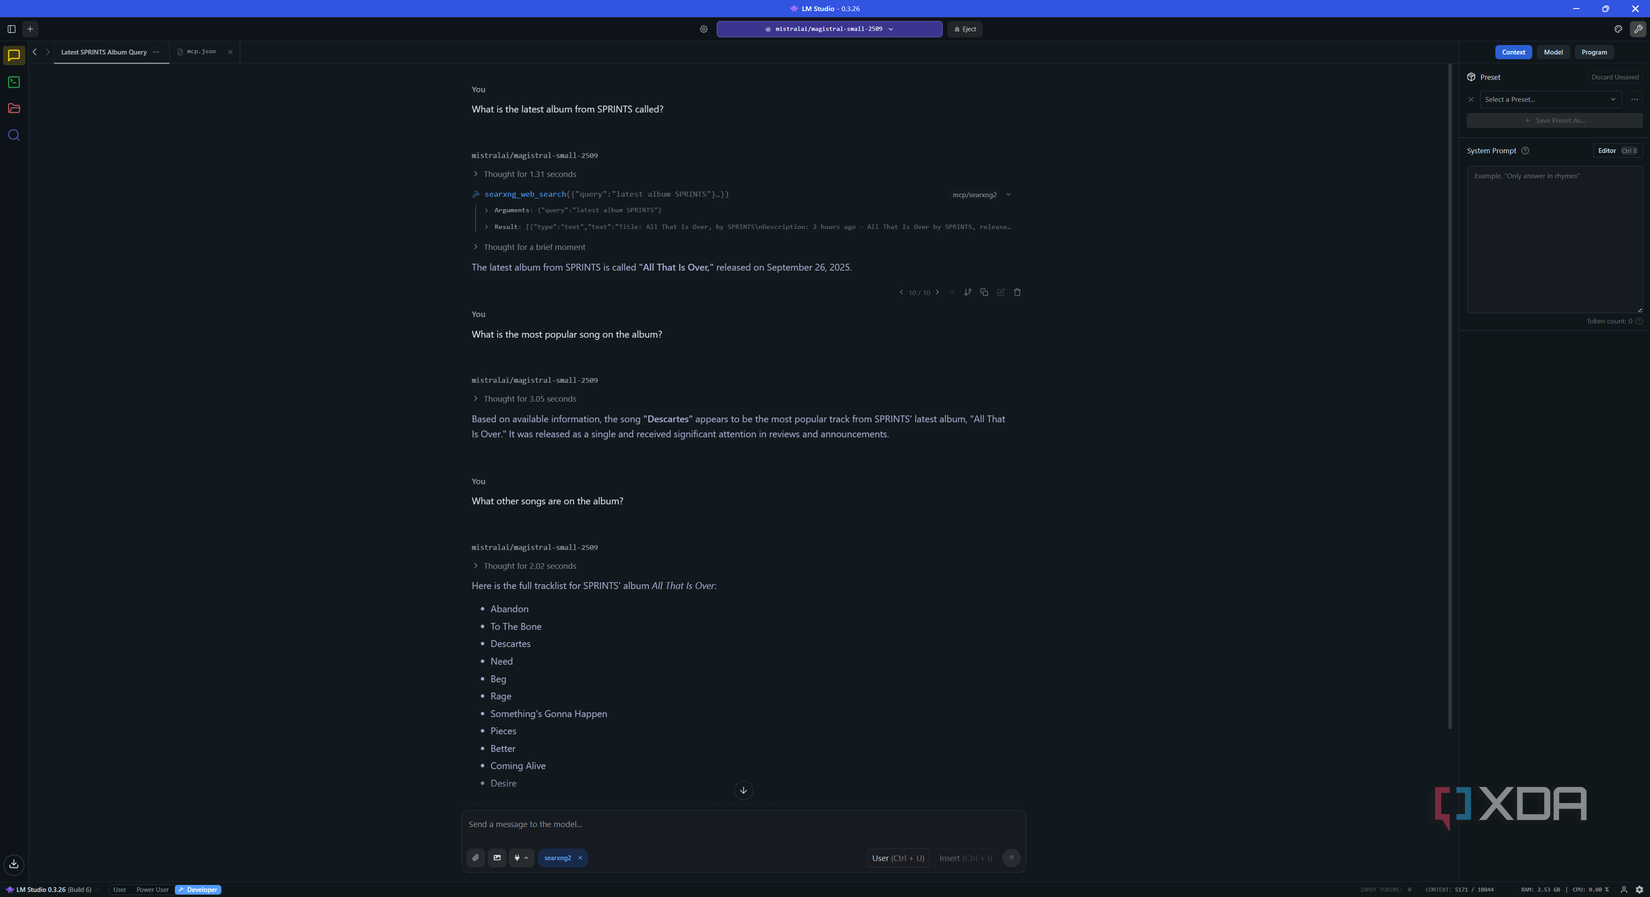Delete the message with the trash icon
This screenshot has width=1650, height=897.
pyautogui.click(x=1017, y=292)
